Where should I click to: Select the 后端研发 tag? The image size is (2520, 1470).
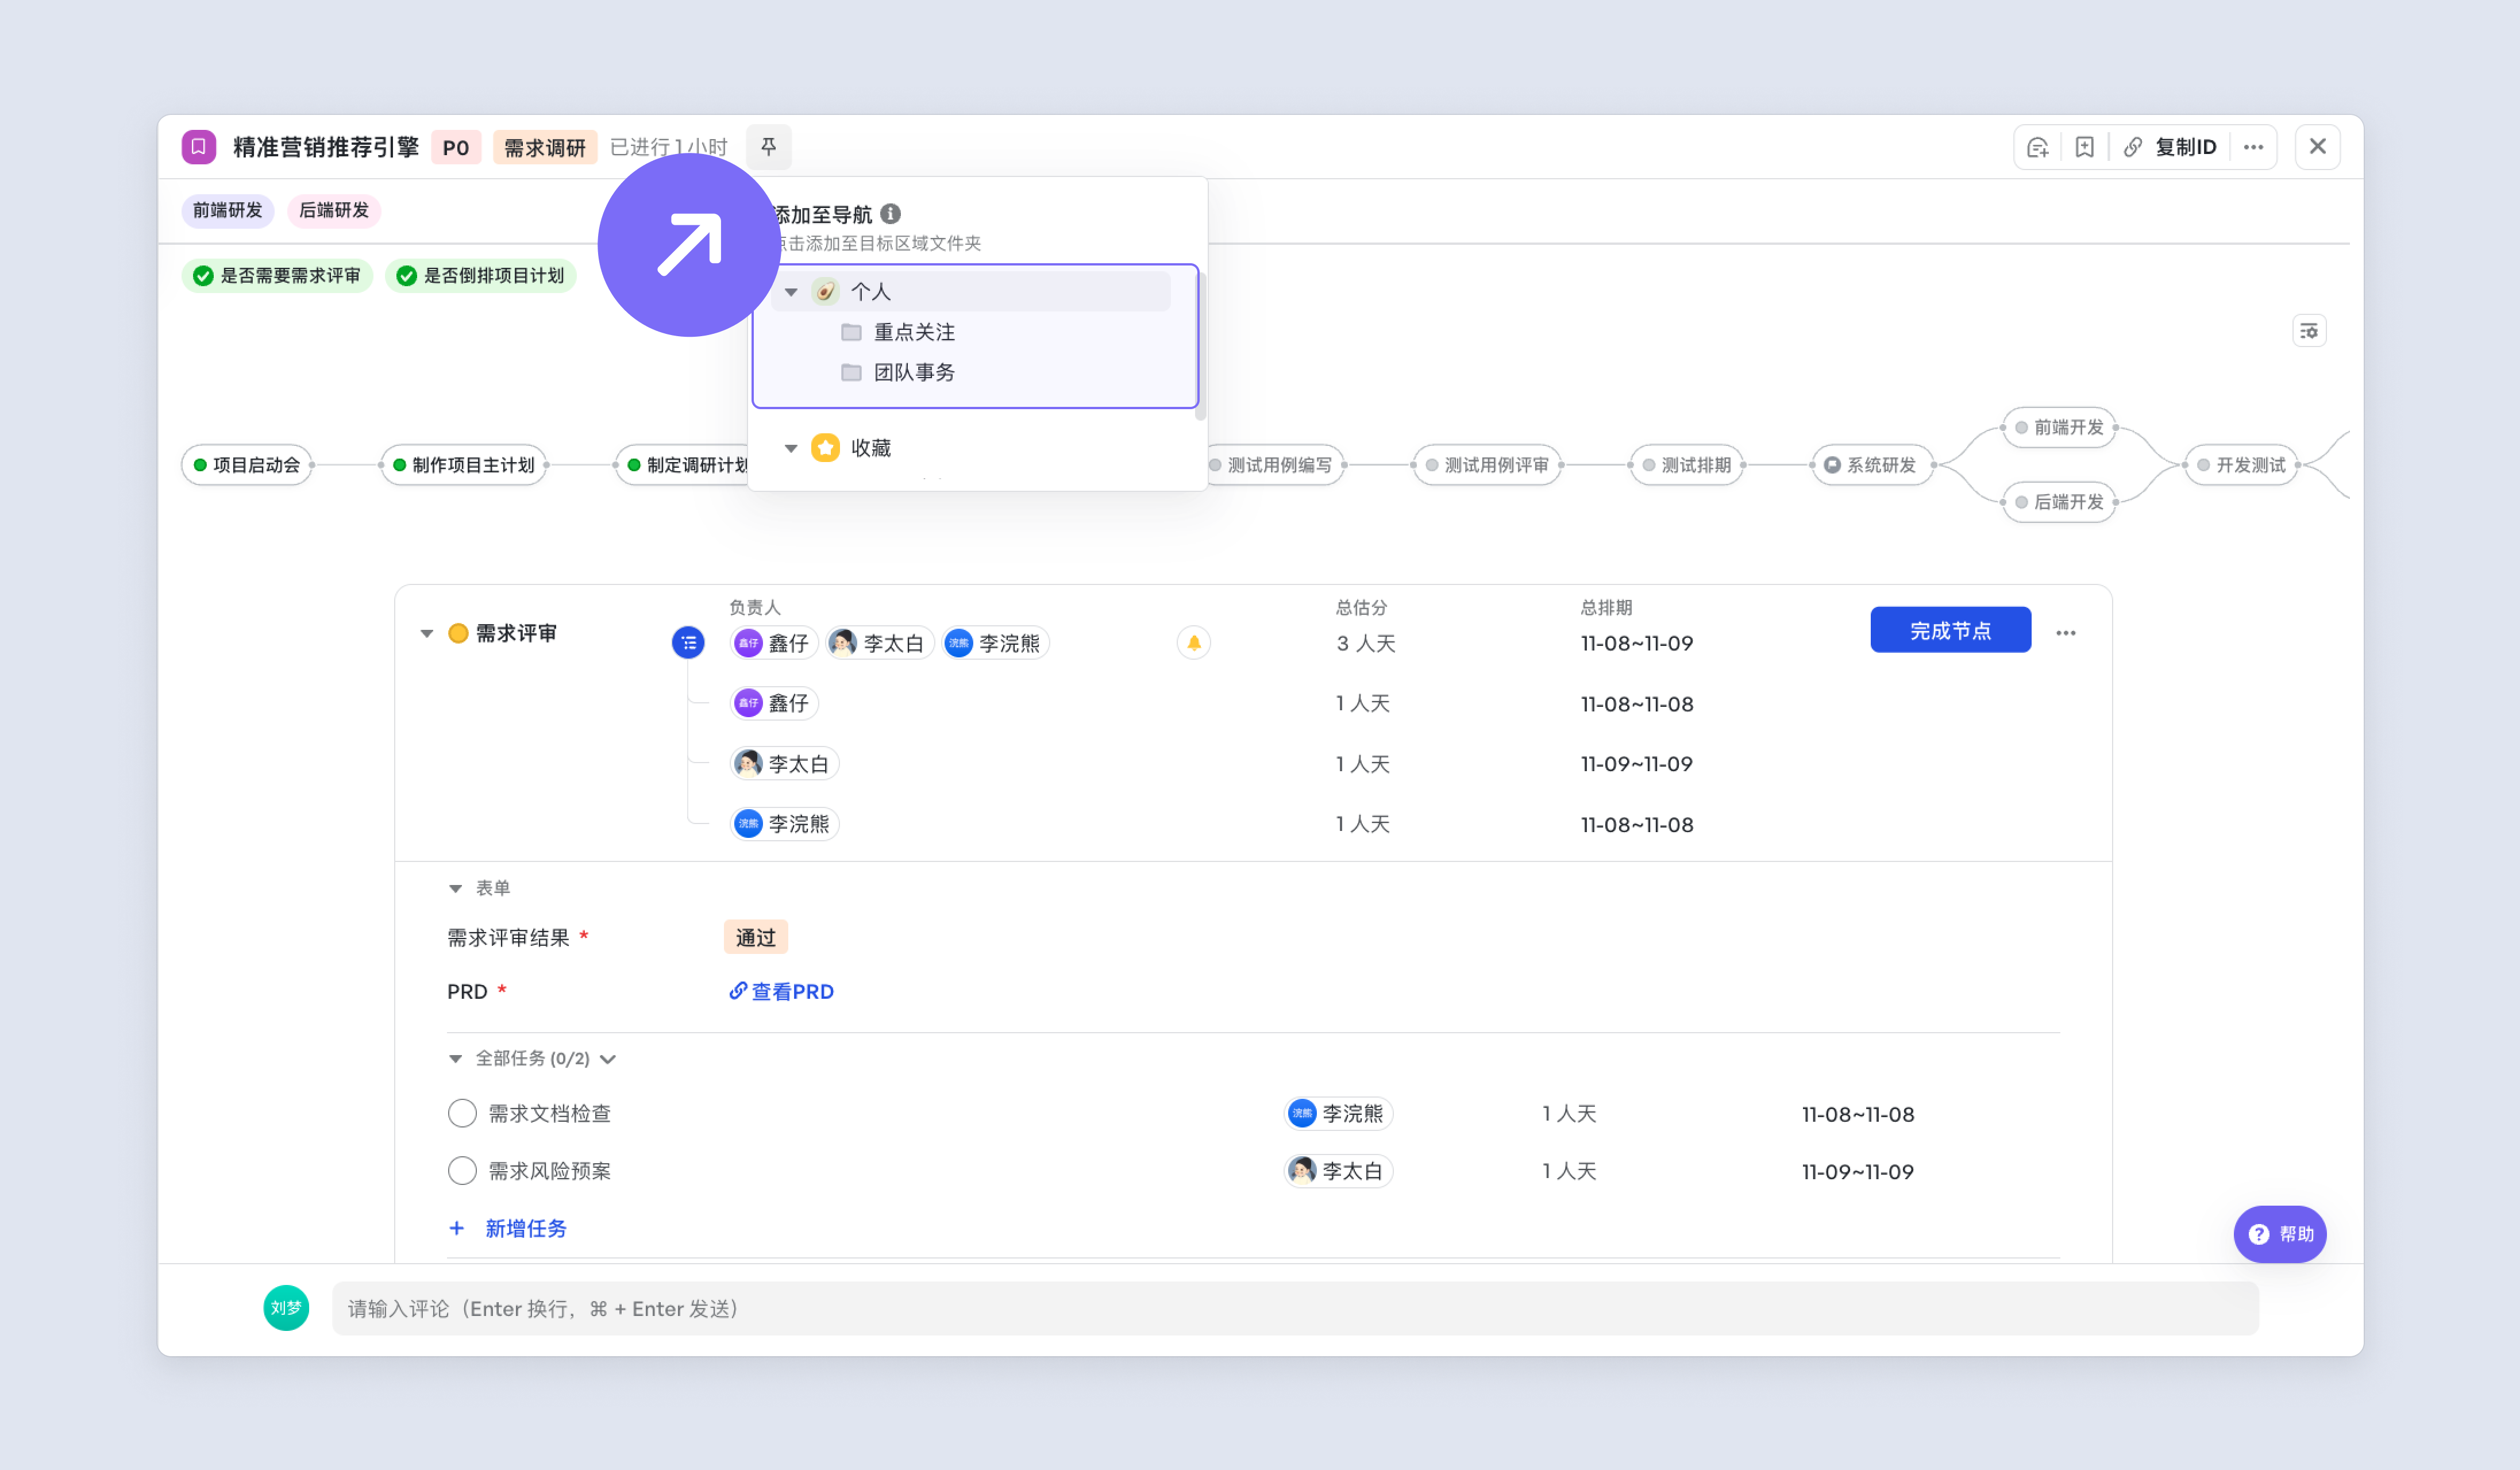click(x=334, y=211)
